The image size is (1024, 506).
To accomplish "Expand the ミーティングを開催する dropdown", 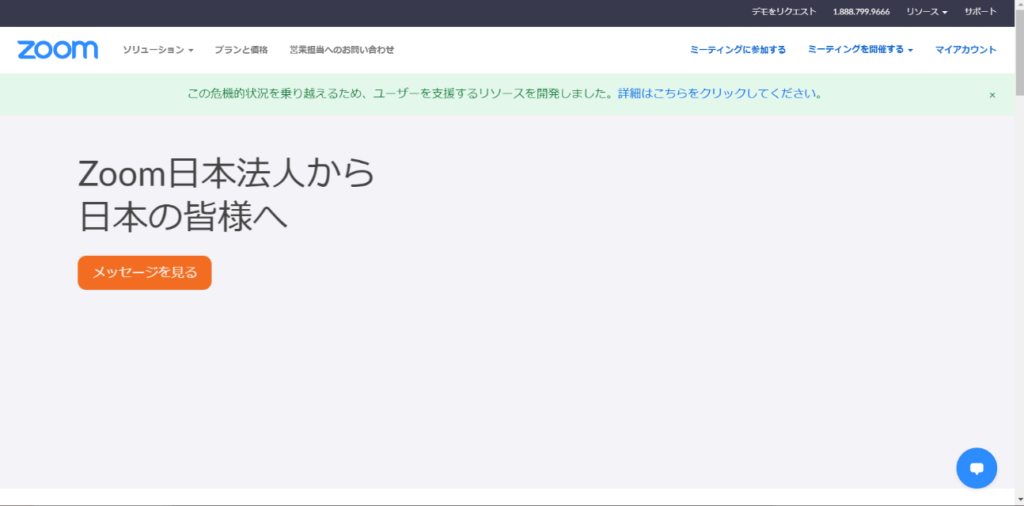I will [860, 50].
